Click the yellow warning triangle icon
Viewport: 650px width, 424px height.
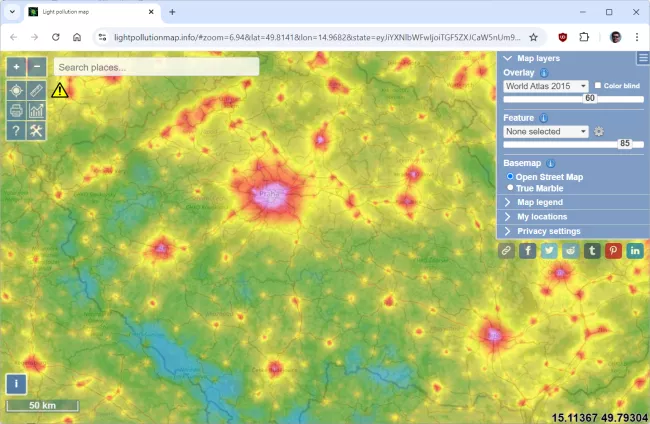click(60, 90)
